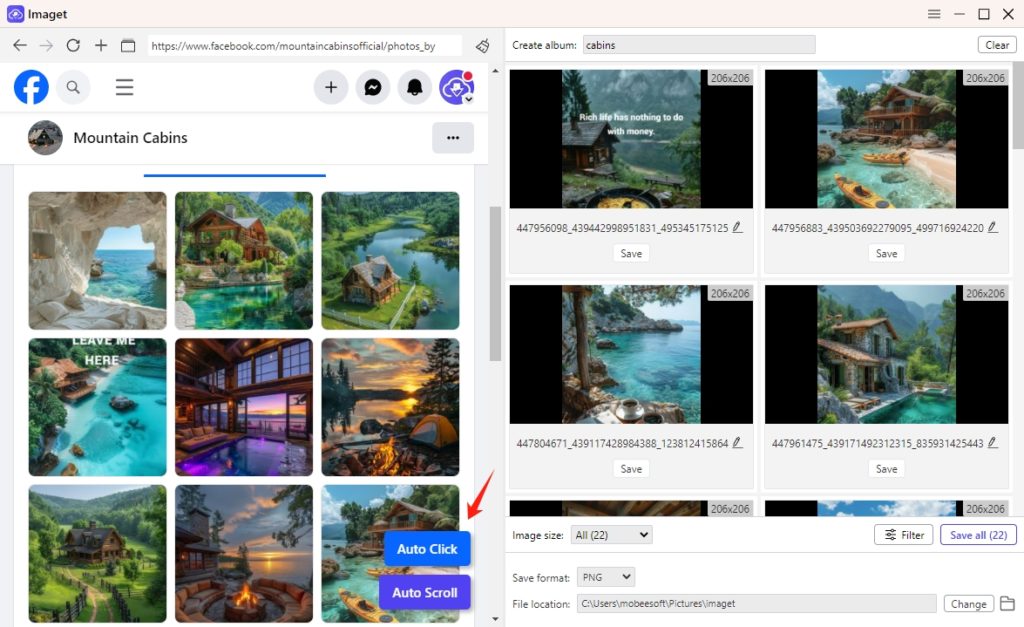
Task: Refresh the page with the reload icon
Action: coord(72,45)
